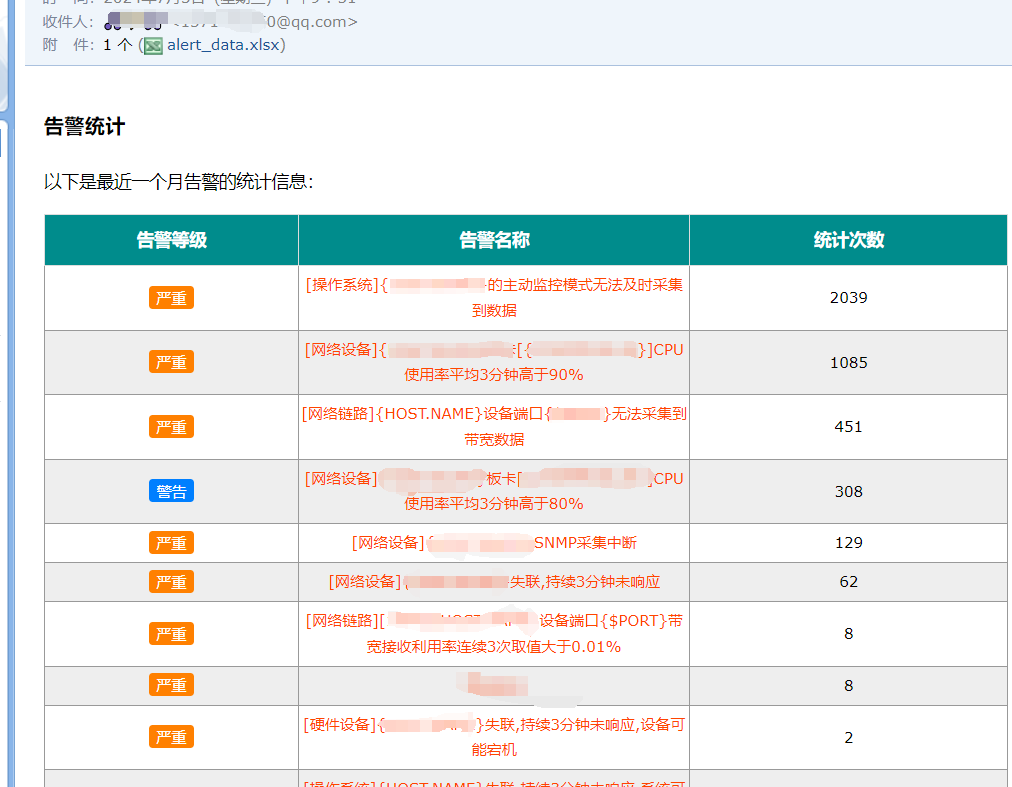Screen dimensions: 1012x787
Task: Click the 严重 badge beside count 1085
Action: coord(171,362)
